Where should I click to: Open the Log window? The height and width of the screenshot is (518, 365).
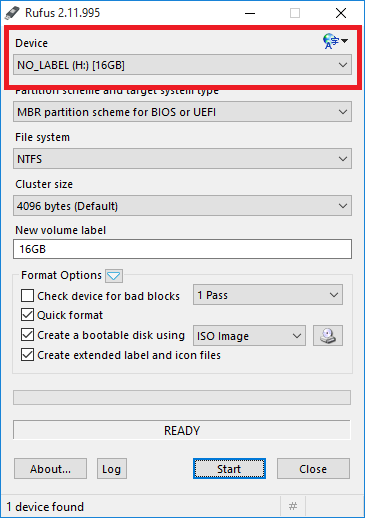(112, 469)
